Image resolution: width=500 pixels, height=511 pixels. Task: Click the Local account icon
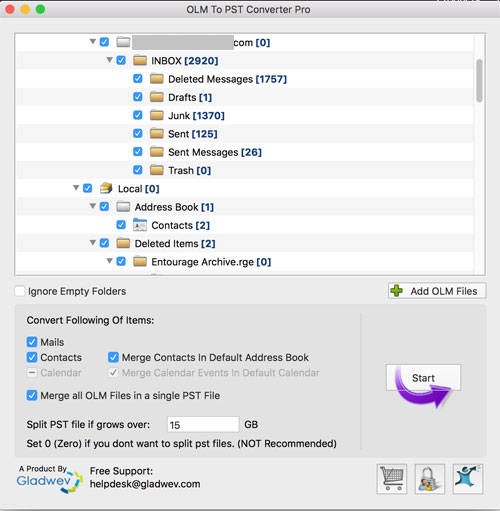[x=106, y=188]
